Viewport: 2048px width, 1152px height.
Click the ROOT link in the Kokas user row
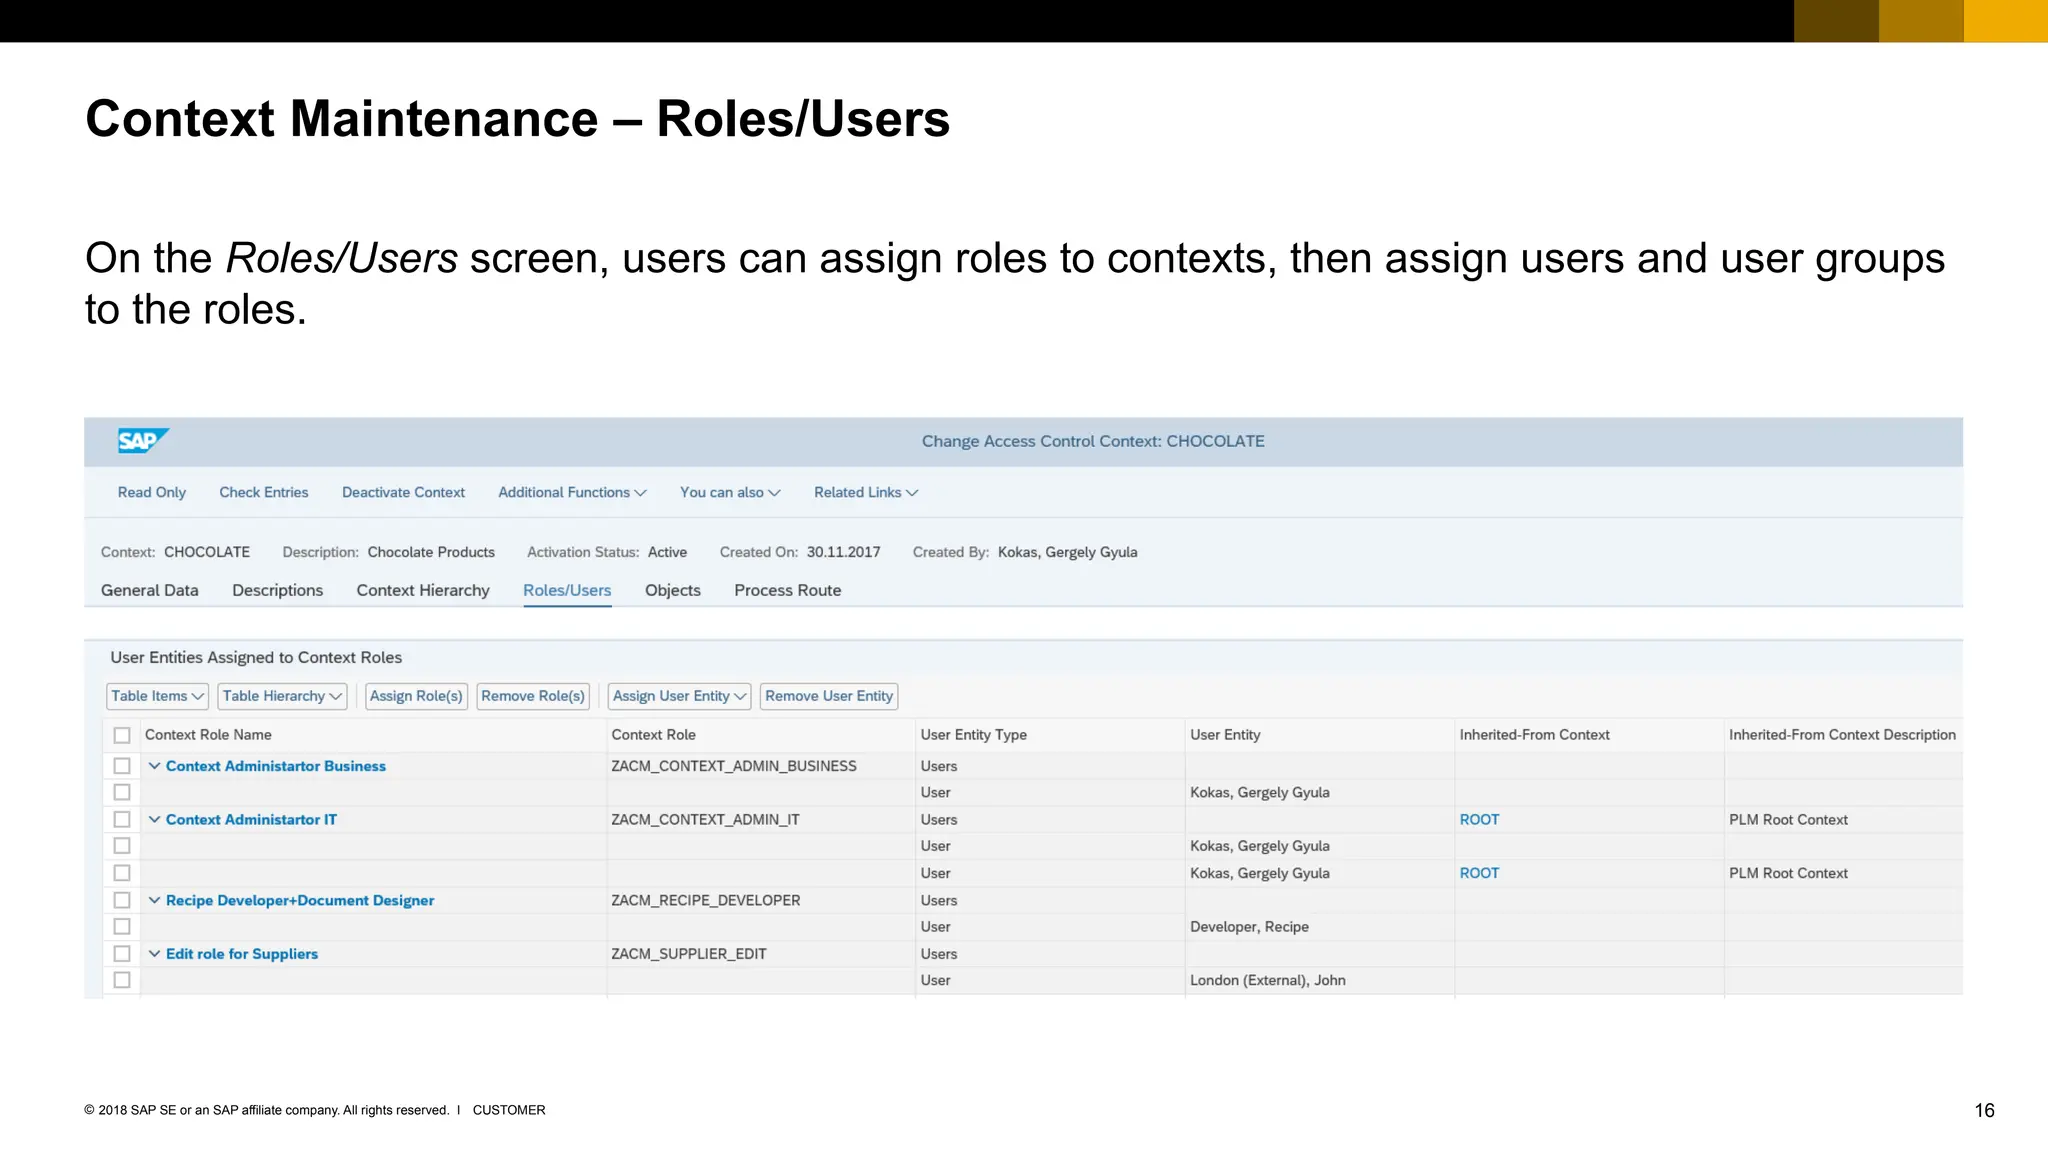click(1479, 873)
